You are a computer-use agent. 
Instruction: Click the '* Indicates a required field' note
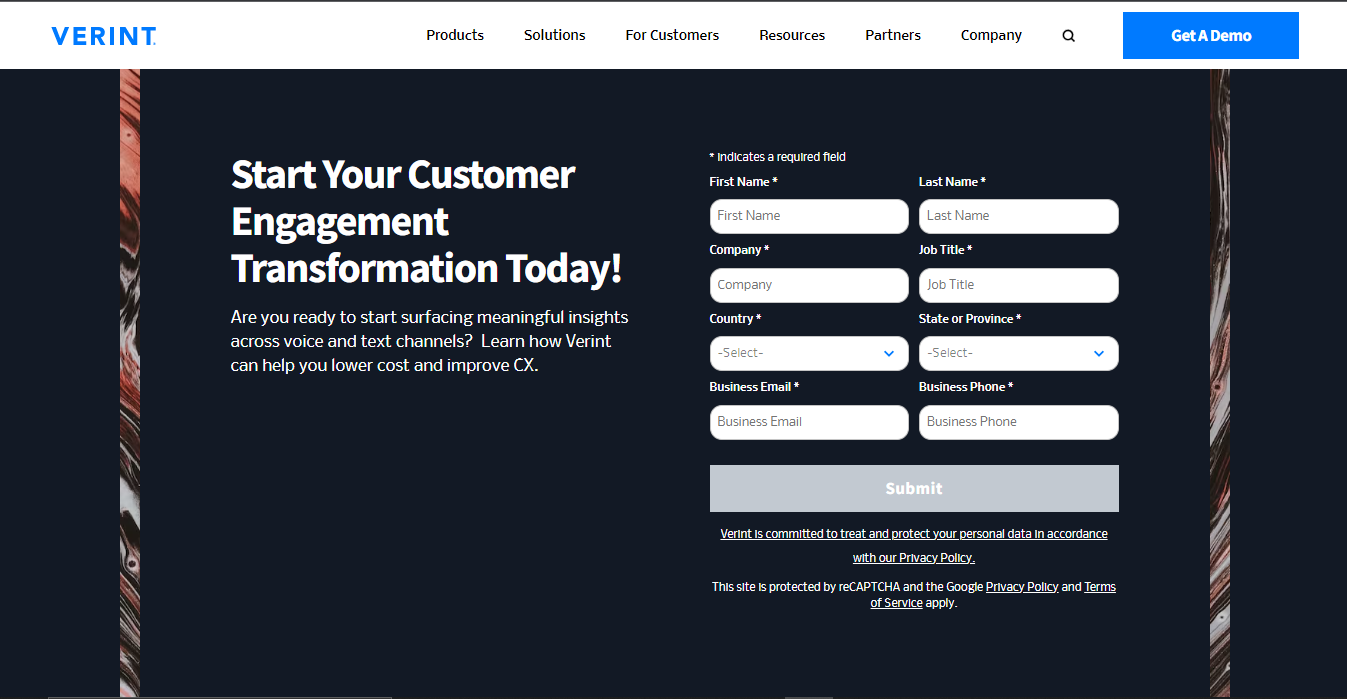778,157
